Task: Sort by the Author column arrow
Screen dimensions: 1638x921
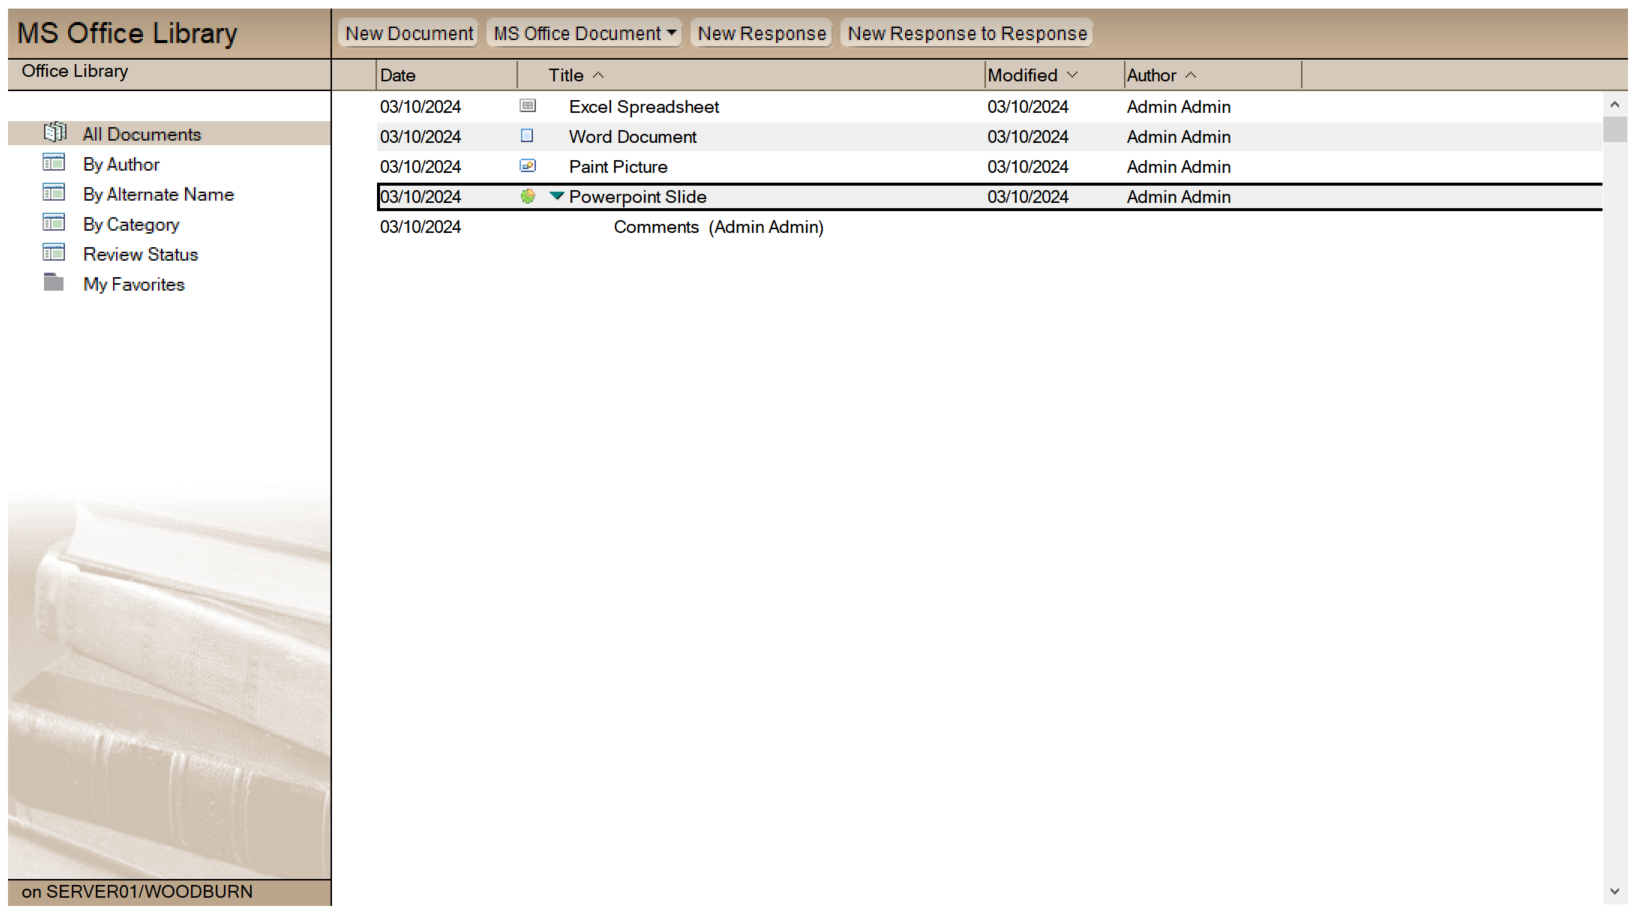Action: [1190, 75]
